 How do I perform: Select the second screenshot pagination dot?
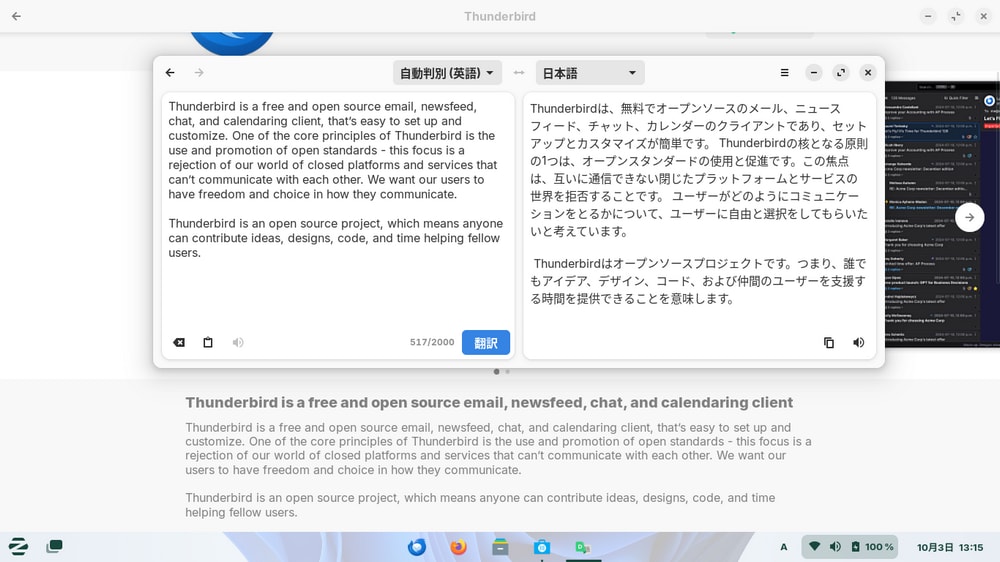coord(508,372)
